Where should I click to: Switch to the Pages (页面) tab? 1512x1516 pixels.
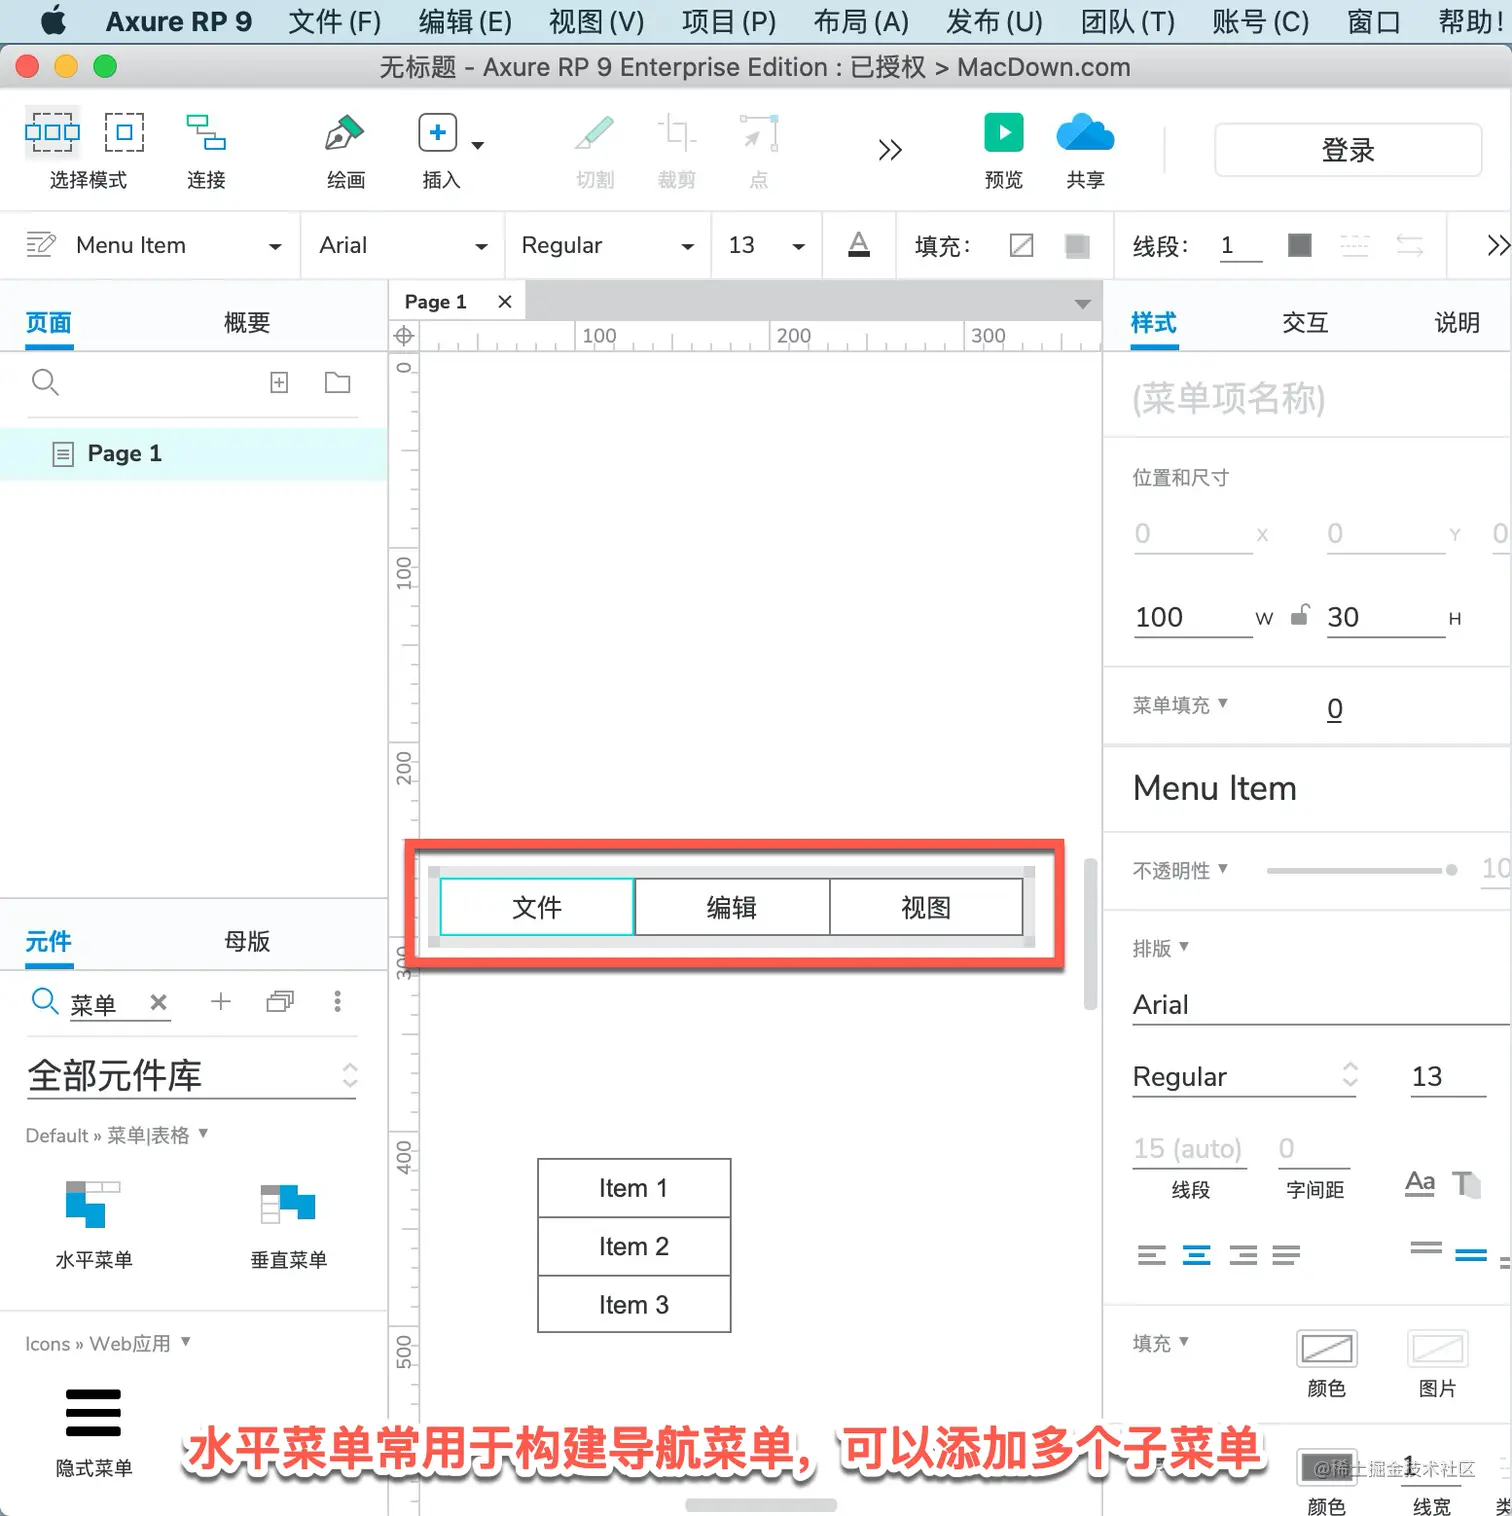click(49, 323)
